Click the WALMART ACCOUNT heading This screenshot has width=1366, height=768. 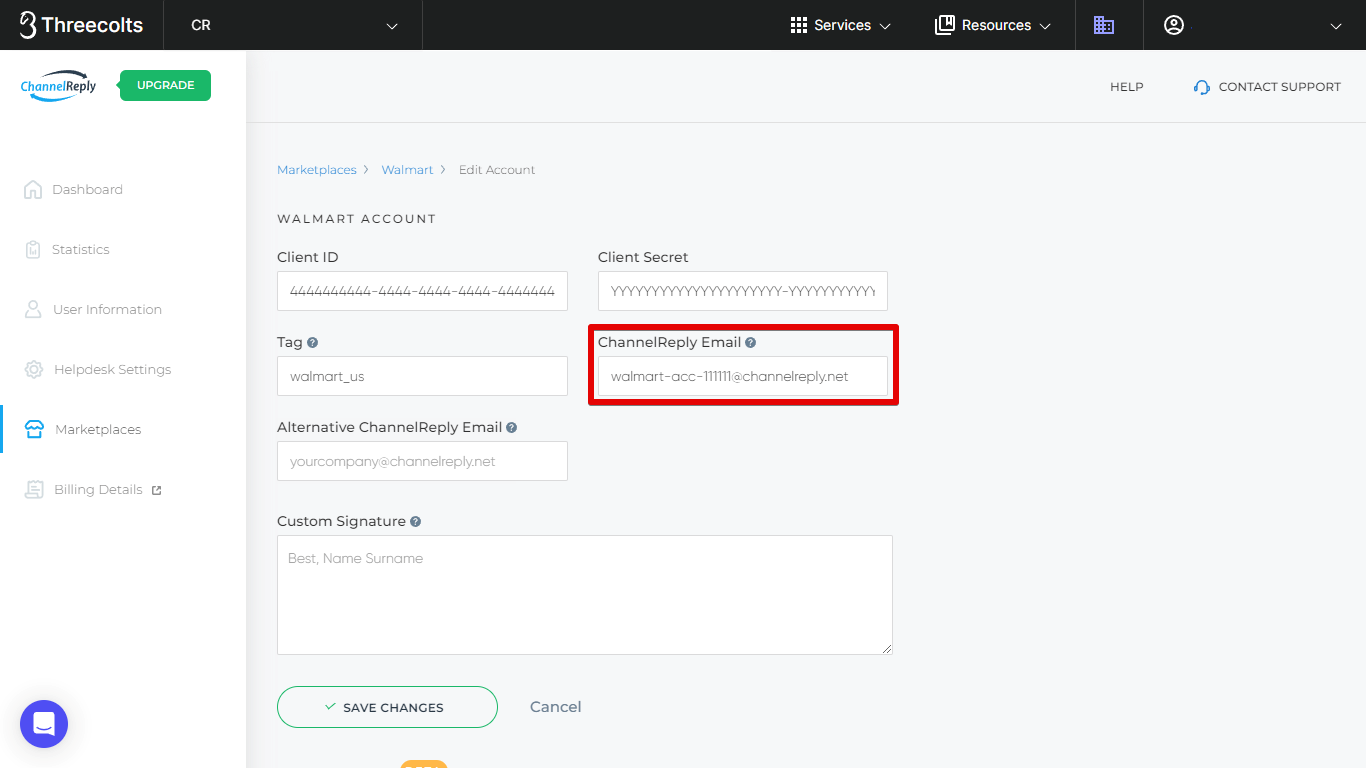pos(356,218)
